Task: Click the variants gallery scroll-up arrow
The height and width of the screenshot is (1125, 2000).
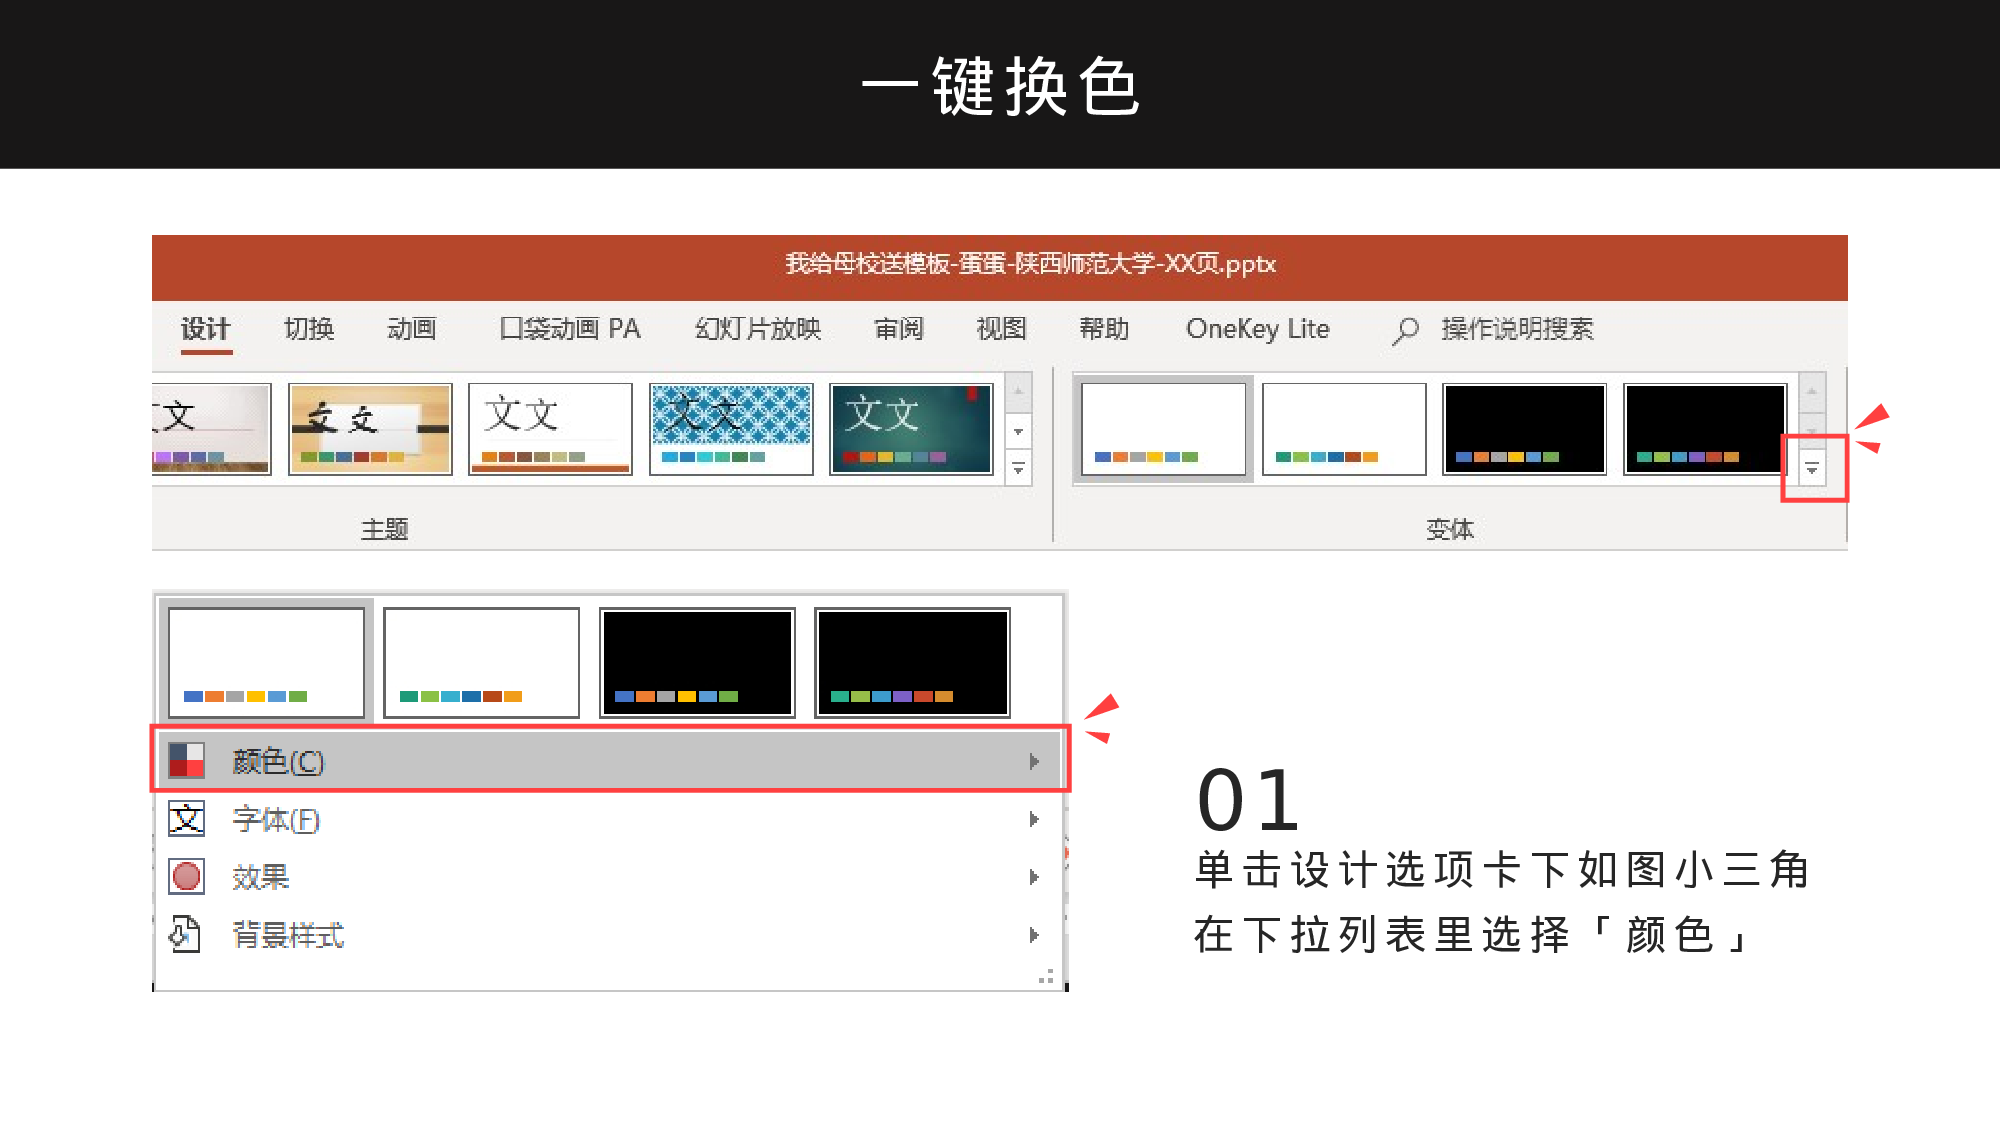Action: tap(1814, 392)
